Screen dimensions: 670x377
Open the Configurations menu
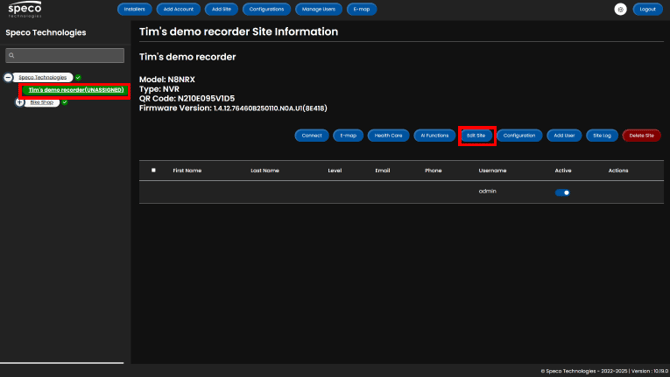tap(266, 9)
